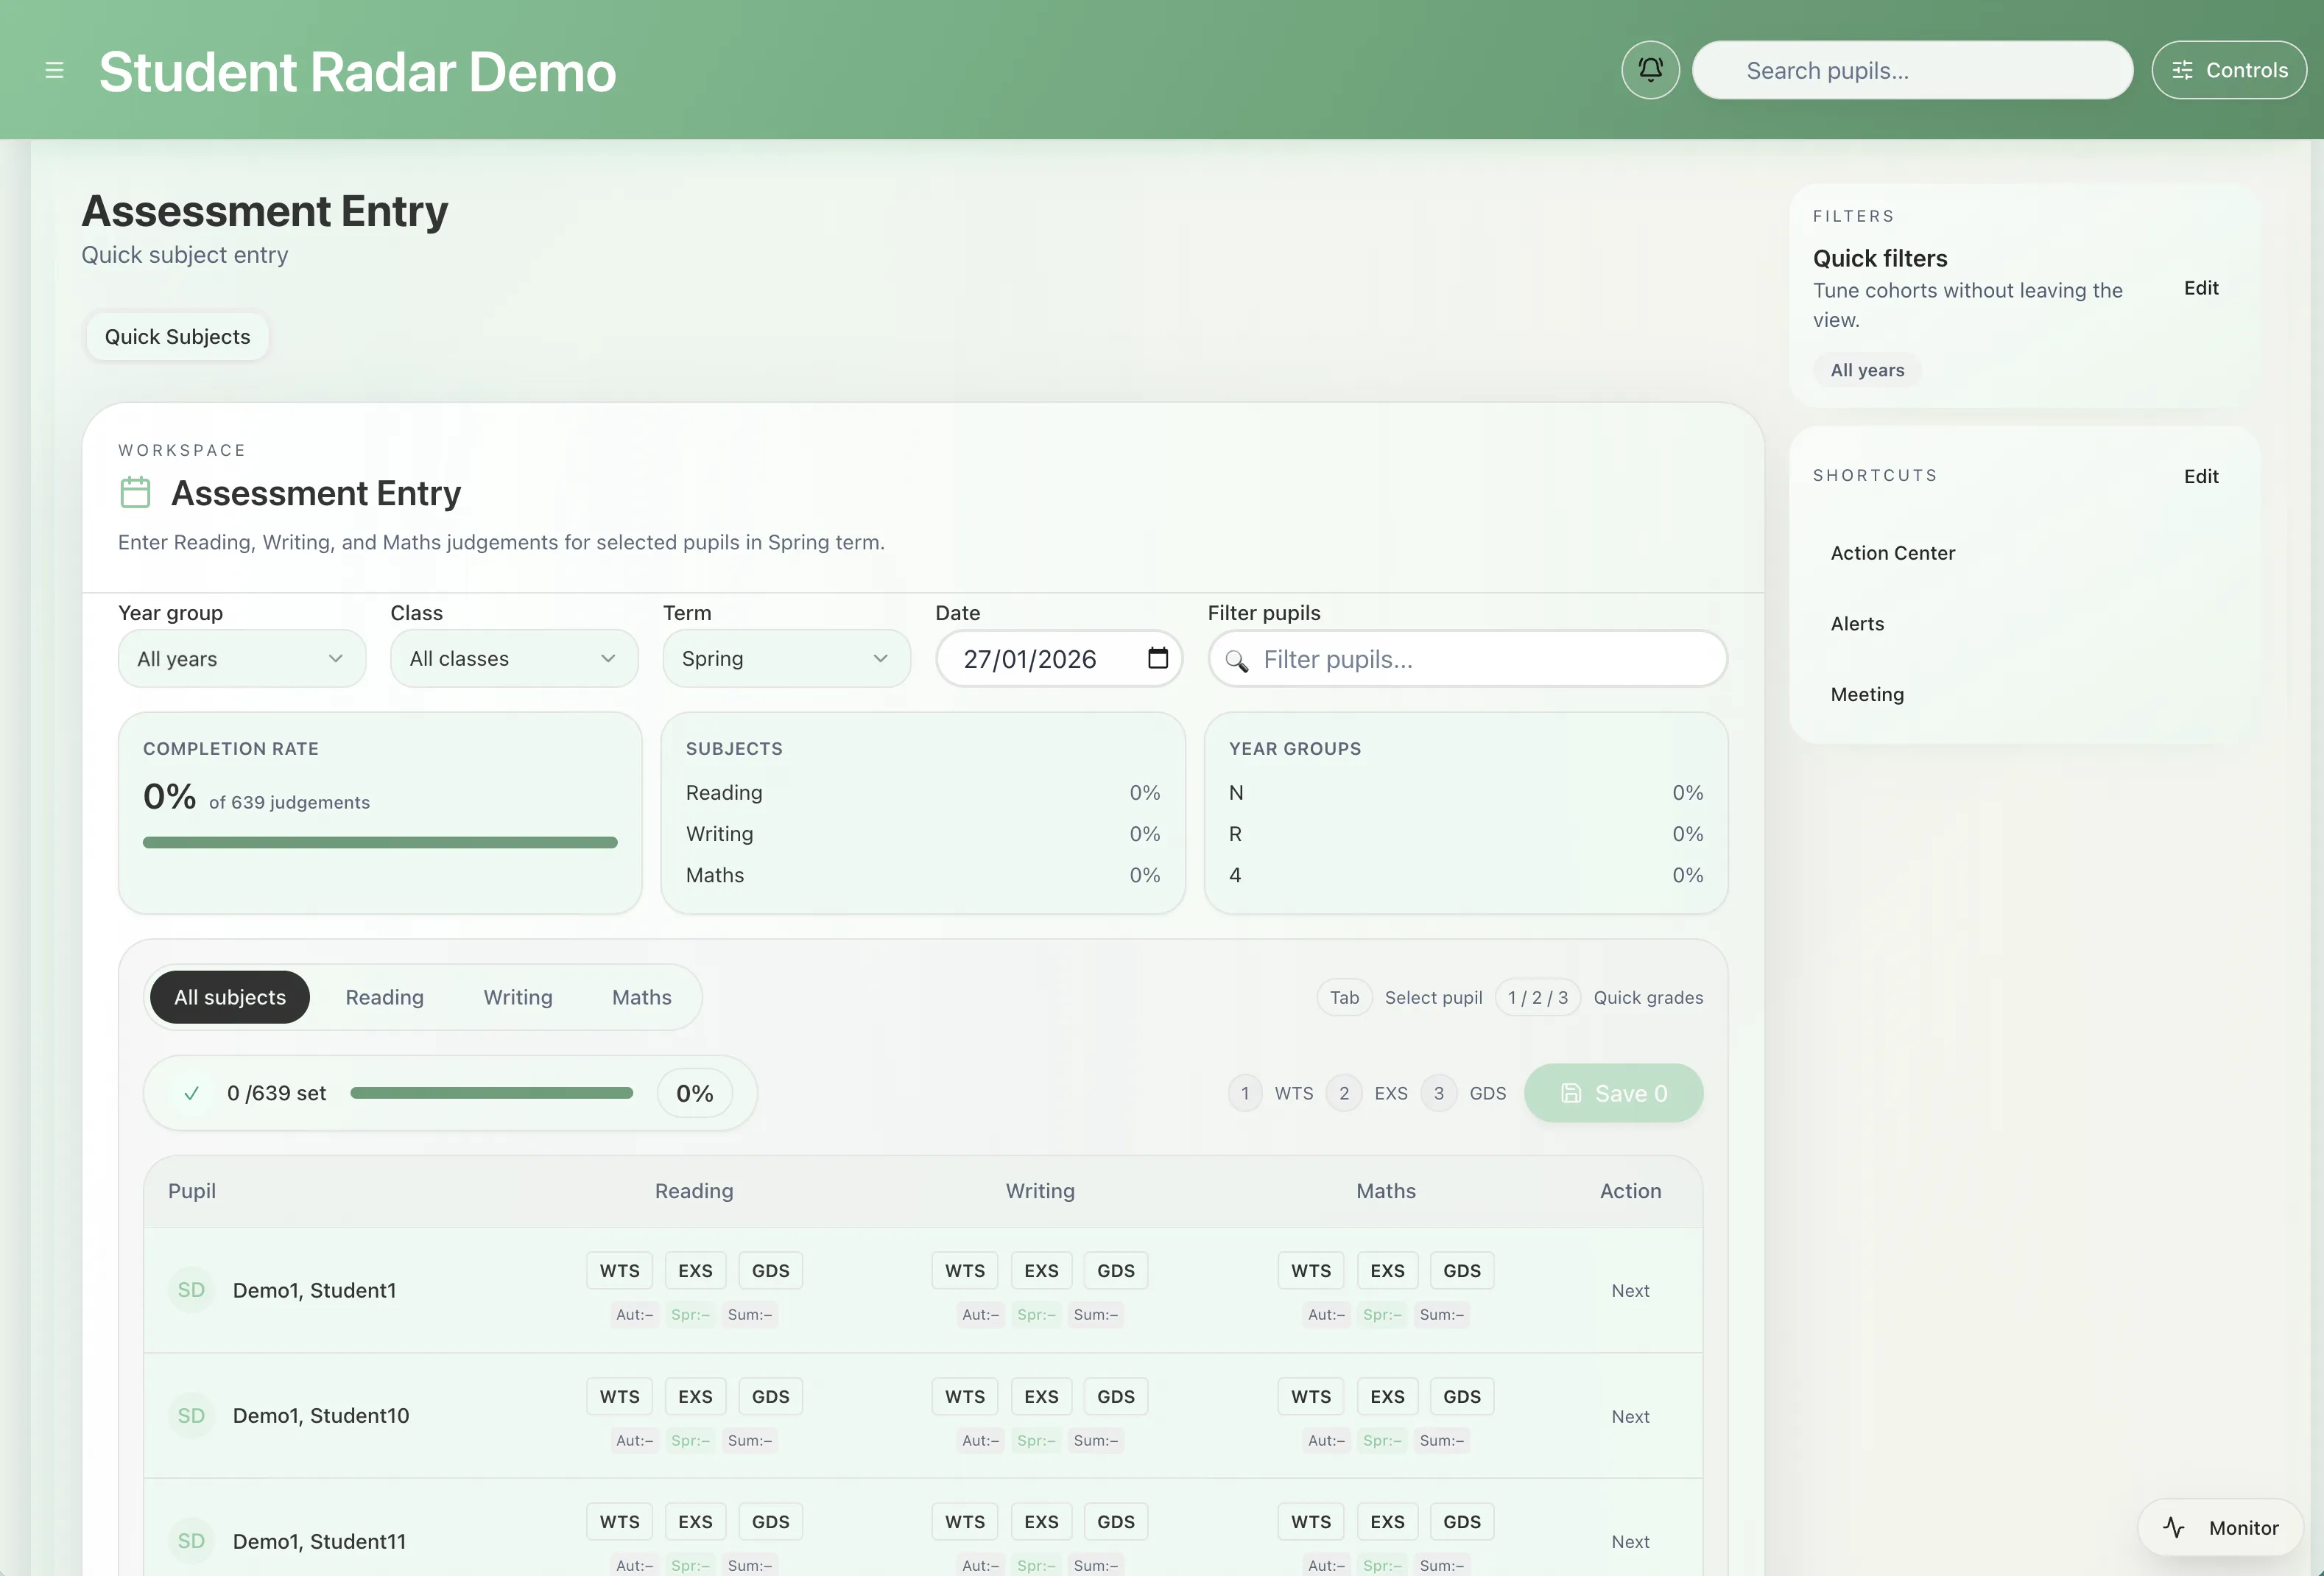Toggle WTS grade for Demo1, Student1 Reading
This screenshot has height=1576, width=2324.
(x=619, y=1270)
